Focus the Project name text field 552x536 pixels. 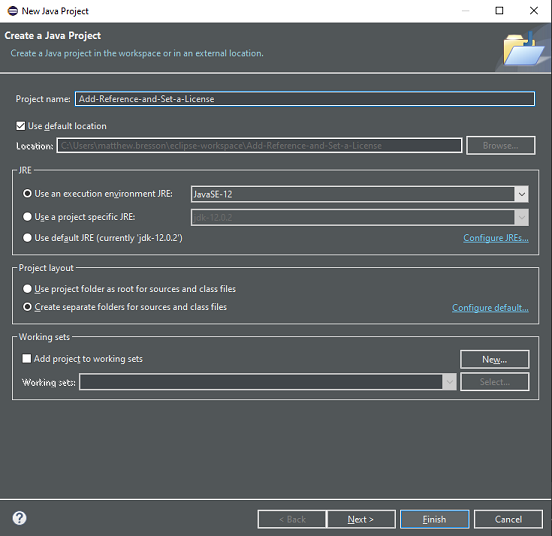click(x=305, y=99)
